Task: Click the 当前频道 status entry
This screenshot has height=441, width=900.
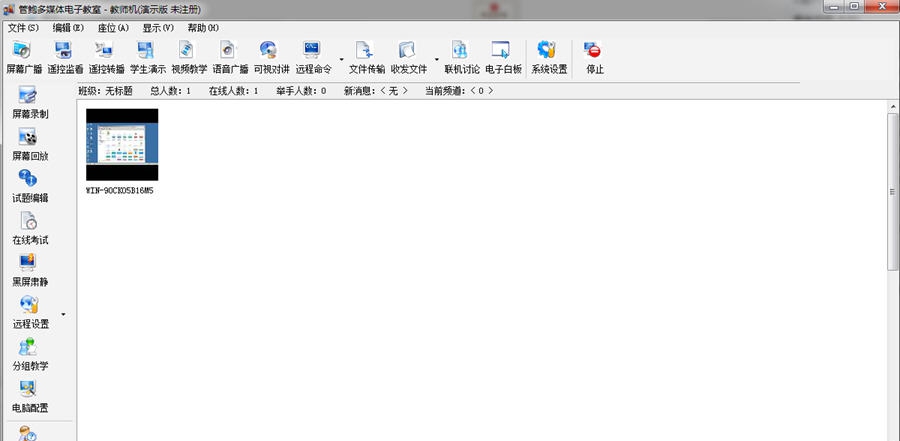Action: tap(459, 91)
